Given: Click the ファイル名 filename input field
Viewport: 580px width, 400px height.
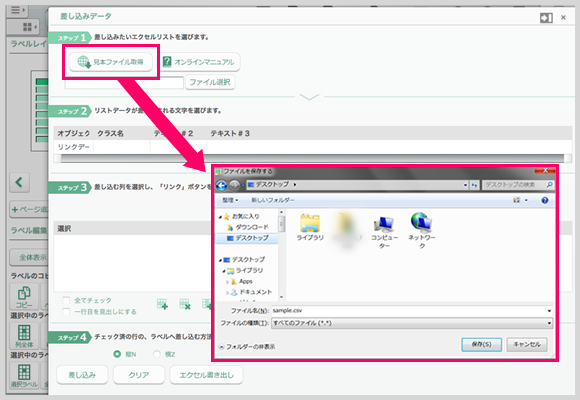Looking at the screenshot, I should pos(412,310).
